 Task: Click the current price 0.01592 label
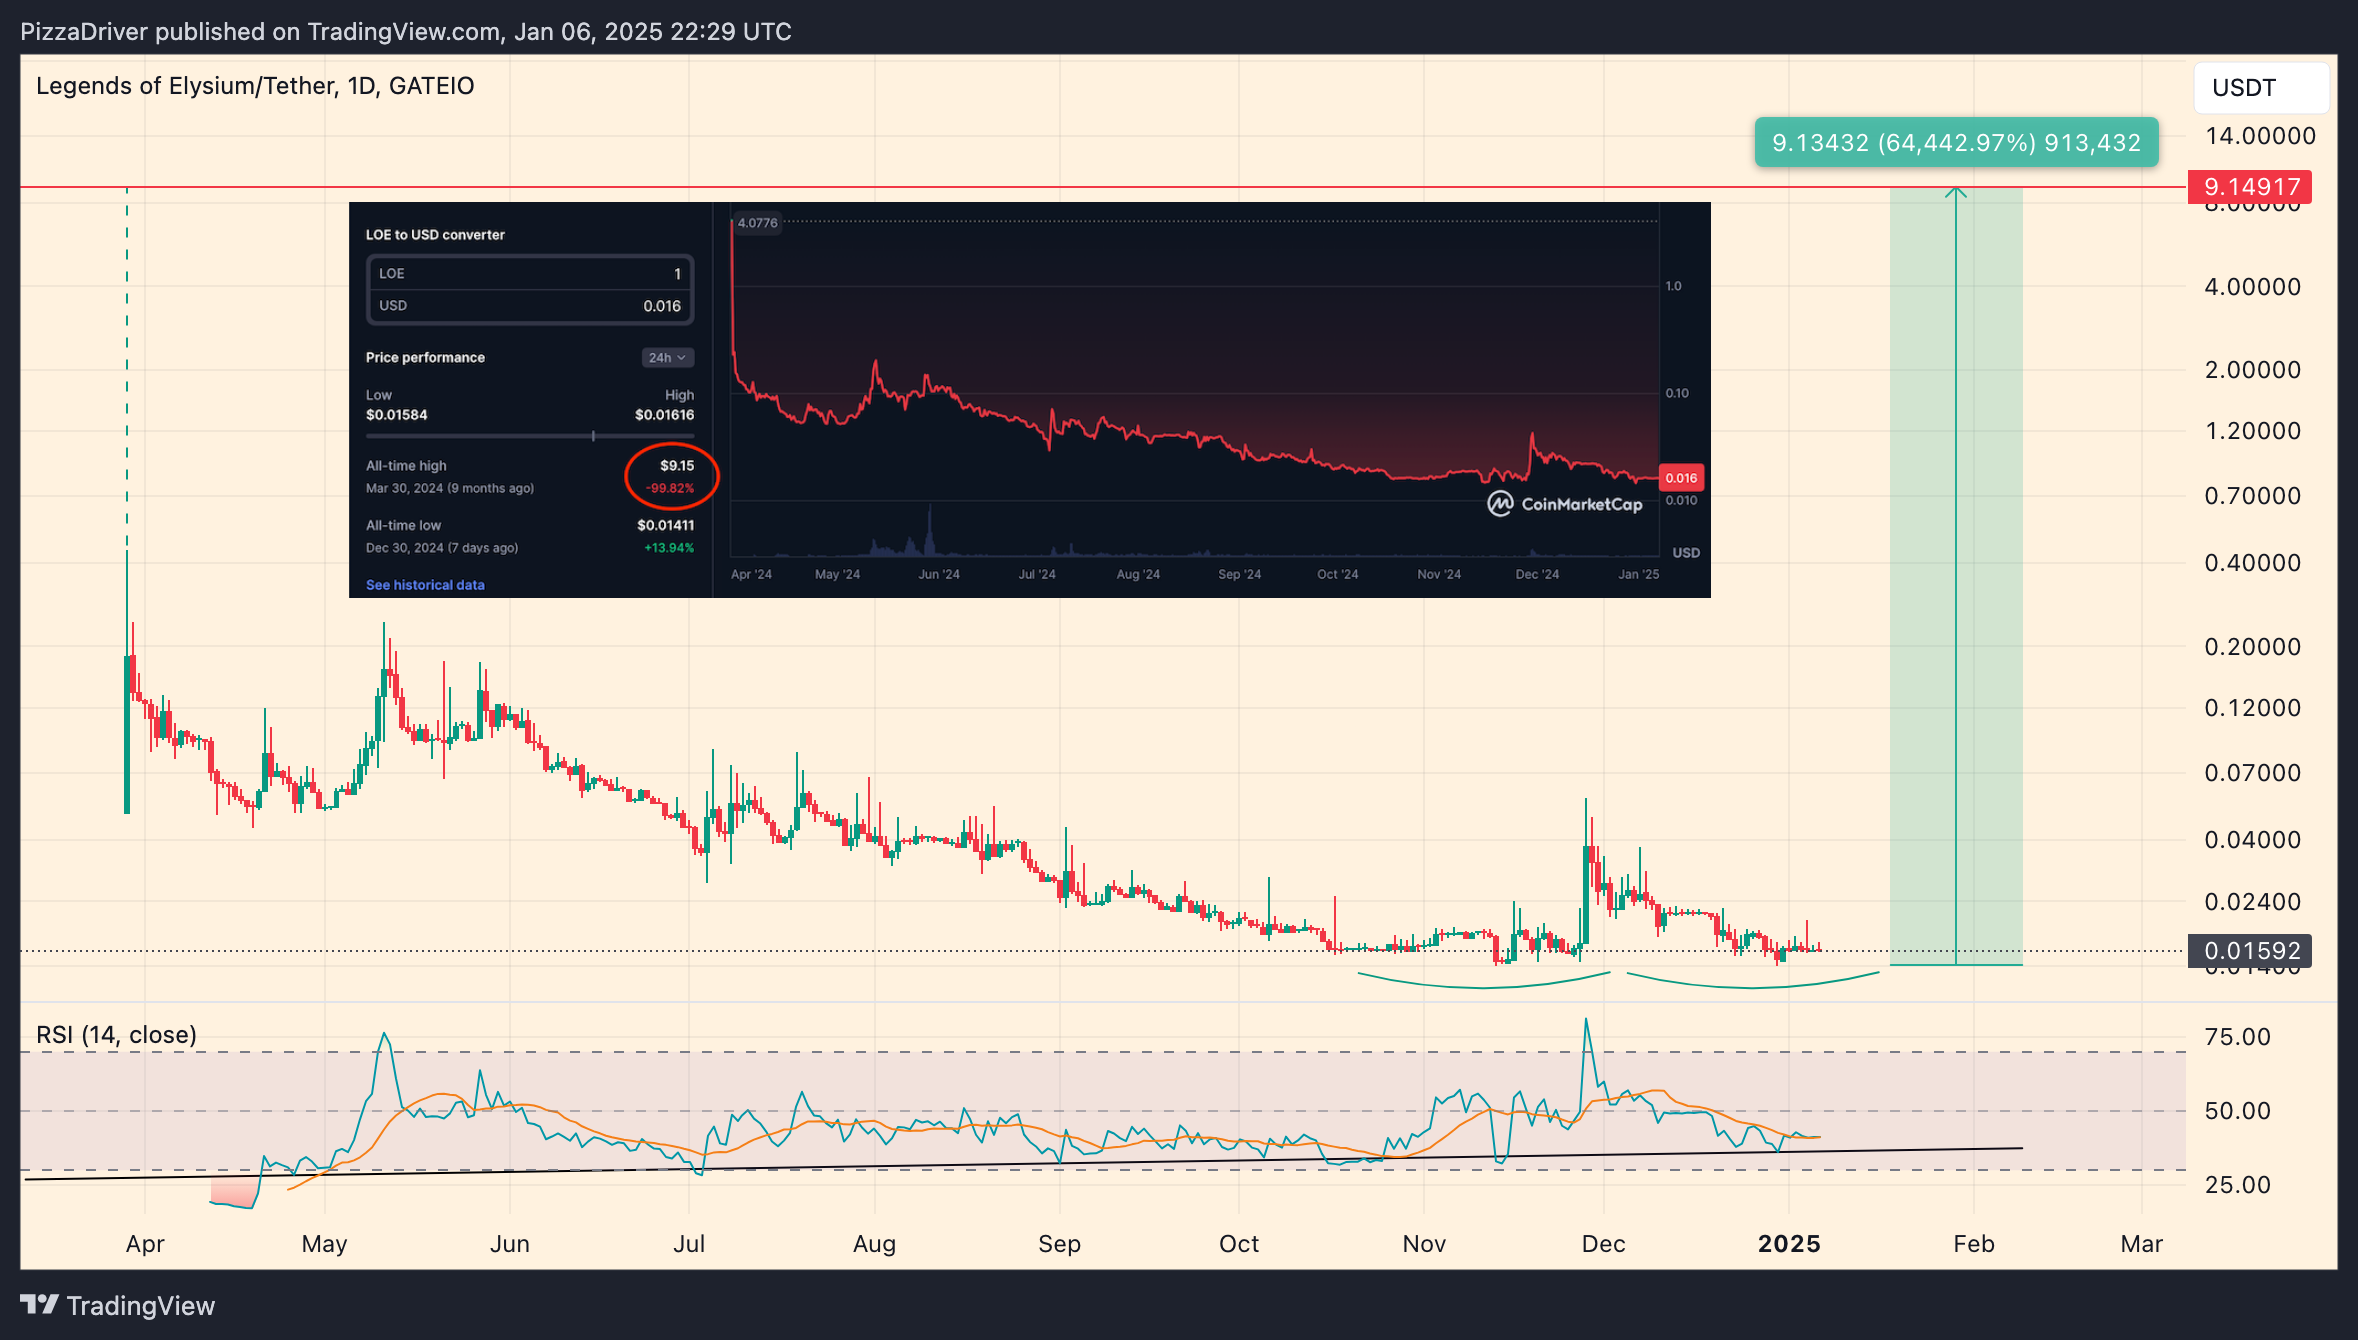pyautogui.click(x=2250, y=950)
